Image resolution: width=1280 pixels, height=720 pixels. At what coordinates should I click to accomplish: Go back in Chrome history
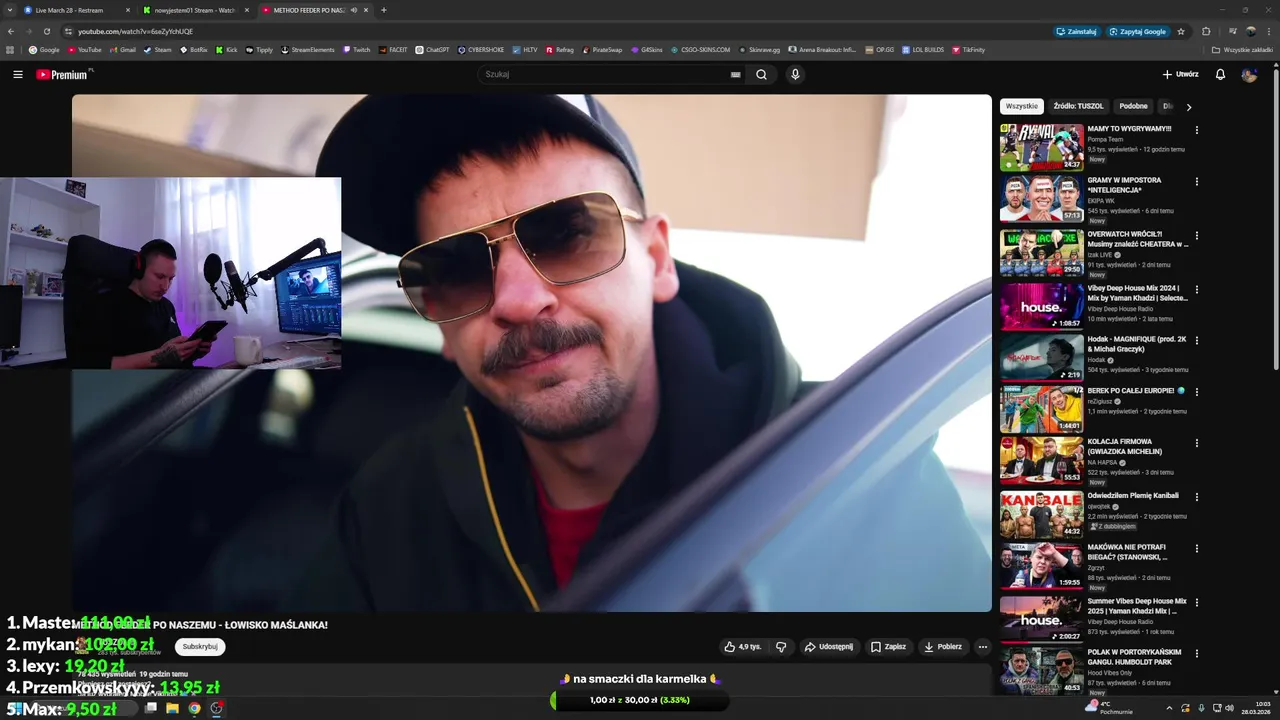pyautogui.click(x=11, y=31)
